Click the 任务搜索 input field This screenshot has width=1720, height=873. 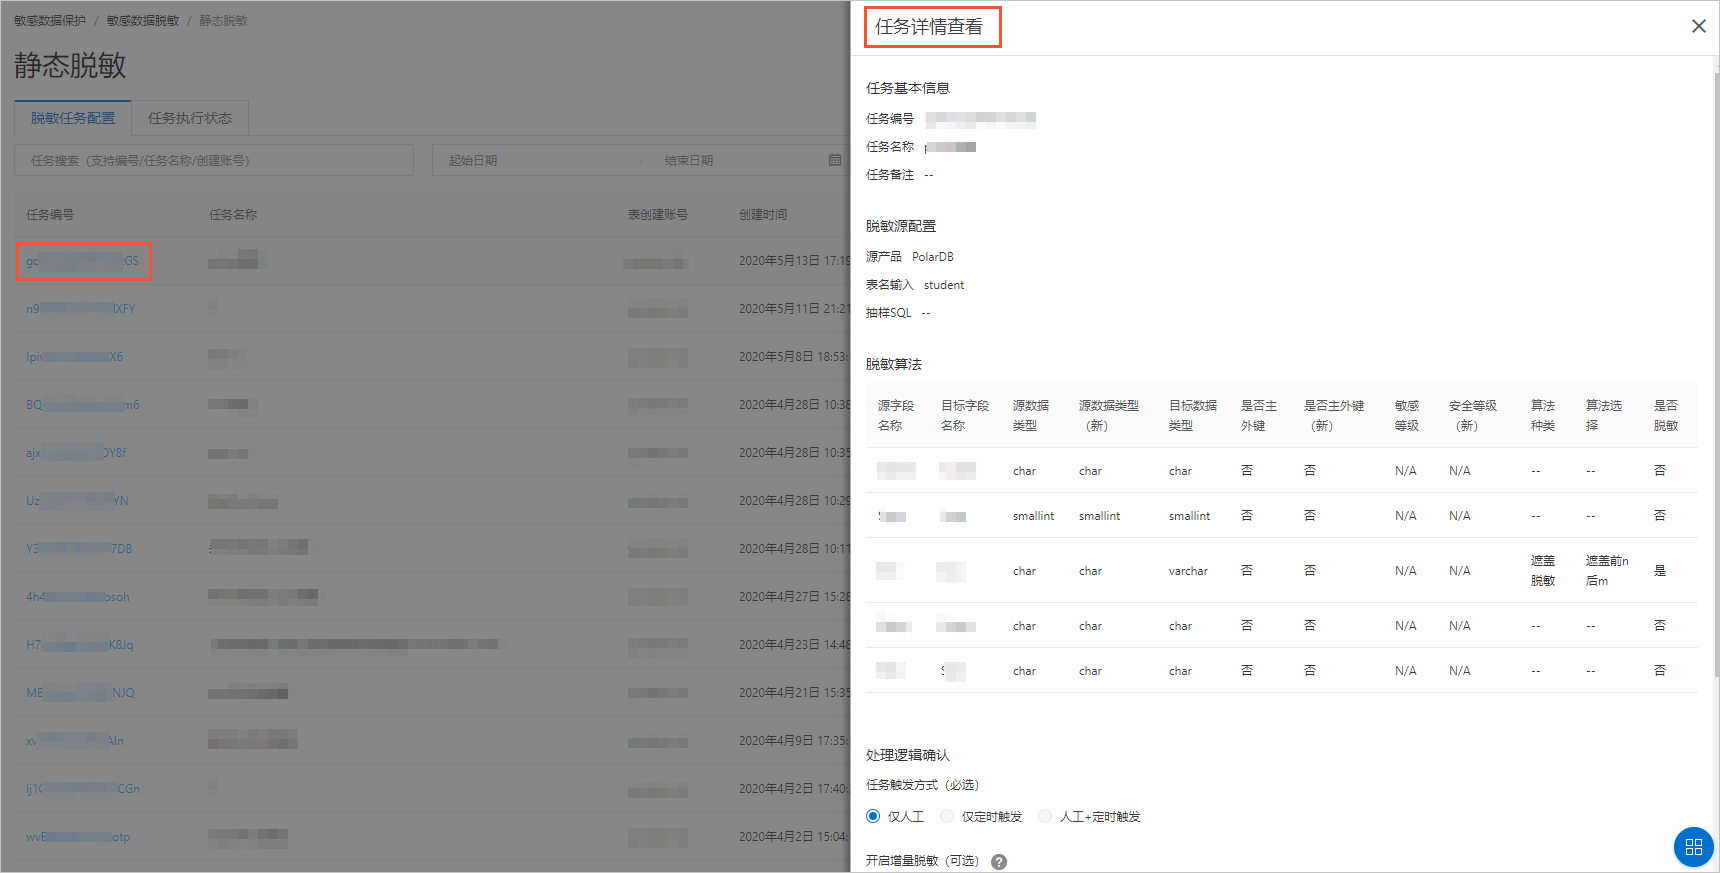(x=214, y=160)
